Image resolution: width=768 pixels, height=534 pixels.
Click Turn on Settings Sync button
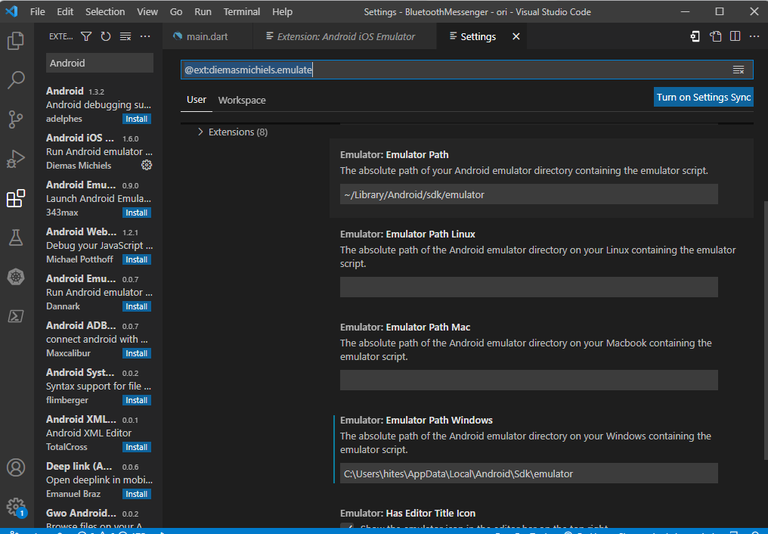pos(704,97)
